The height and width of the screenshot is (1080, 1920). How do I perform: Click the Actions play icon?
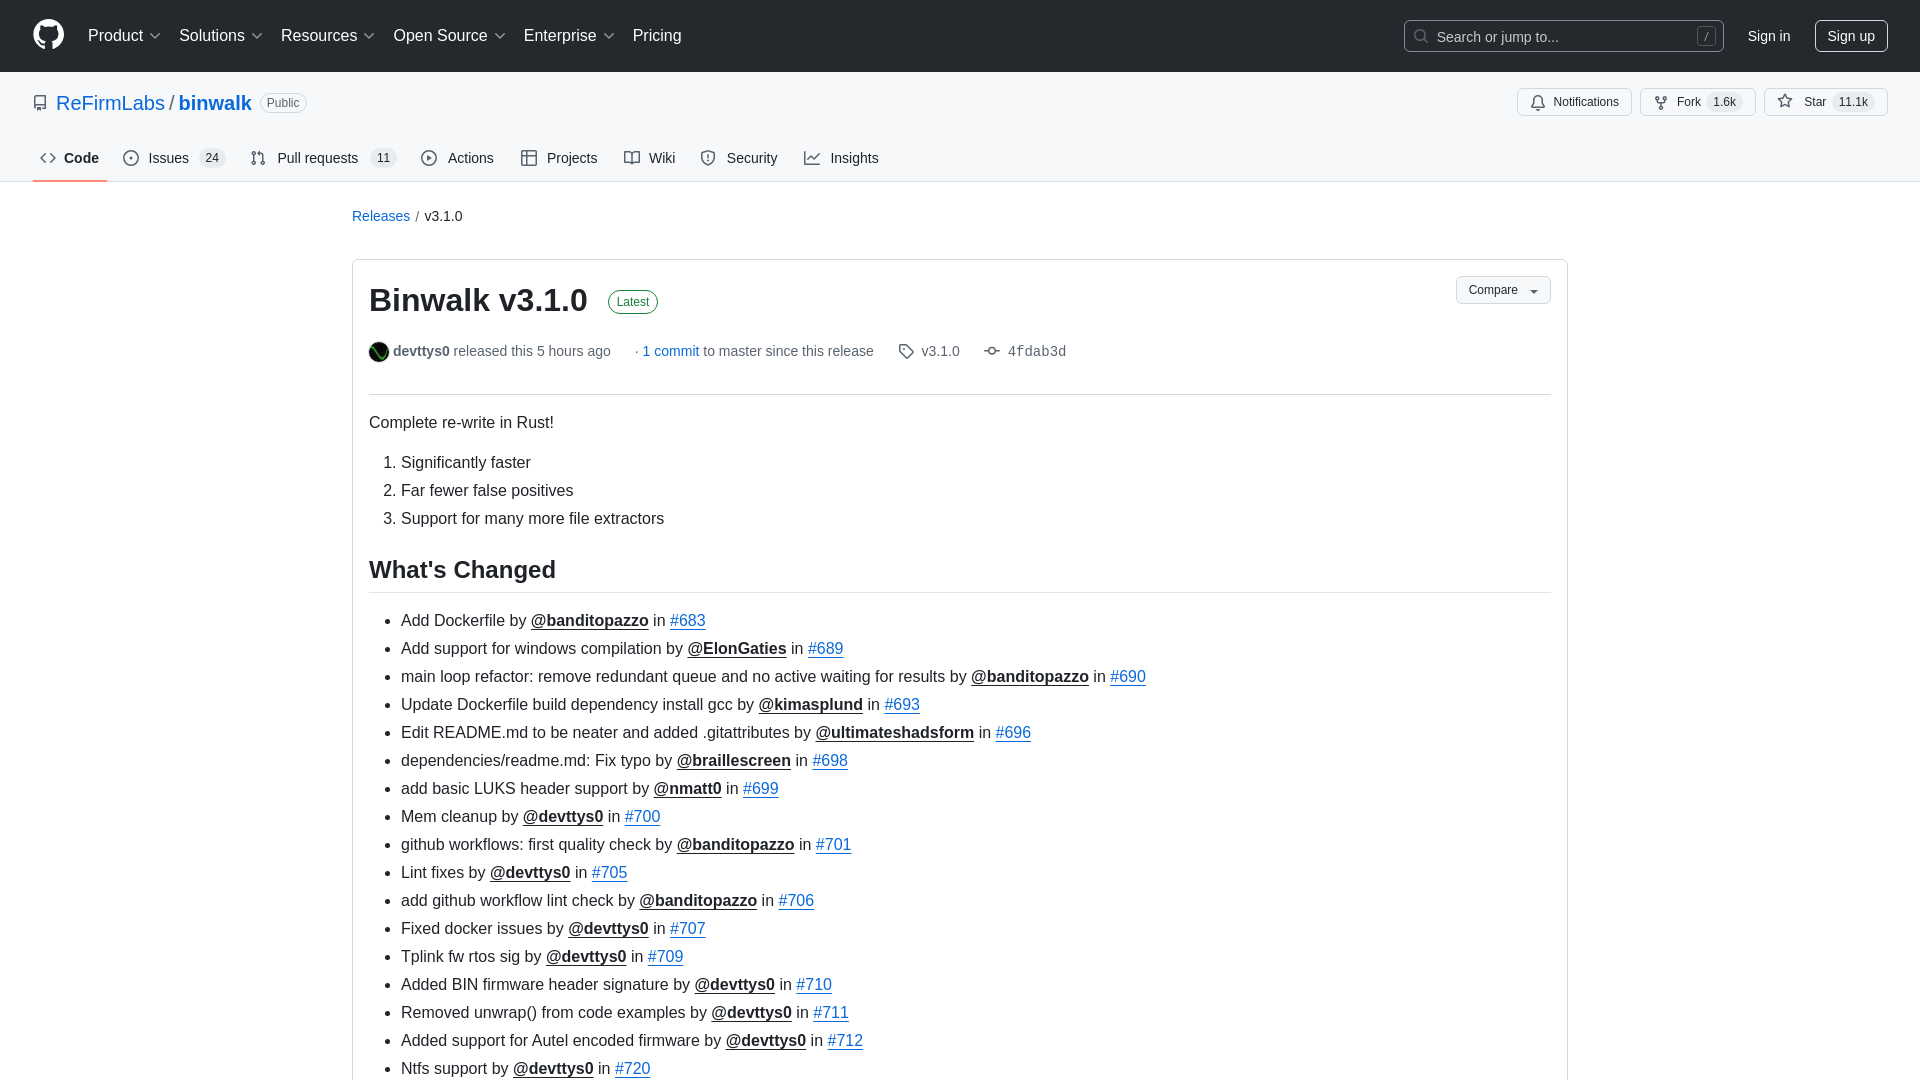(429, 158)
